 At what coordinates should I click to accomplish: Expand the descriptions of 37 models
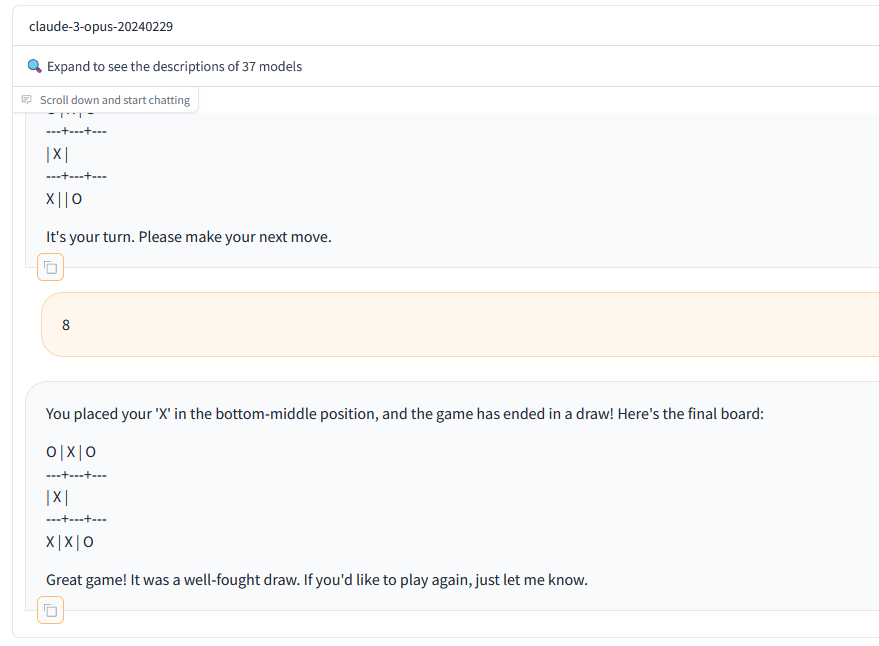(x=174, y=66)
